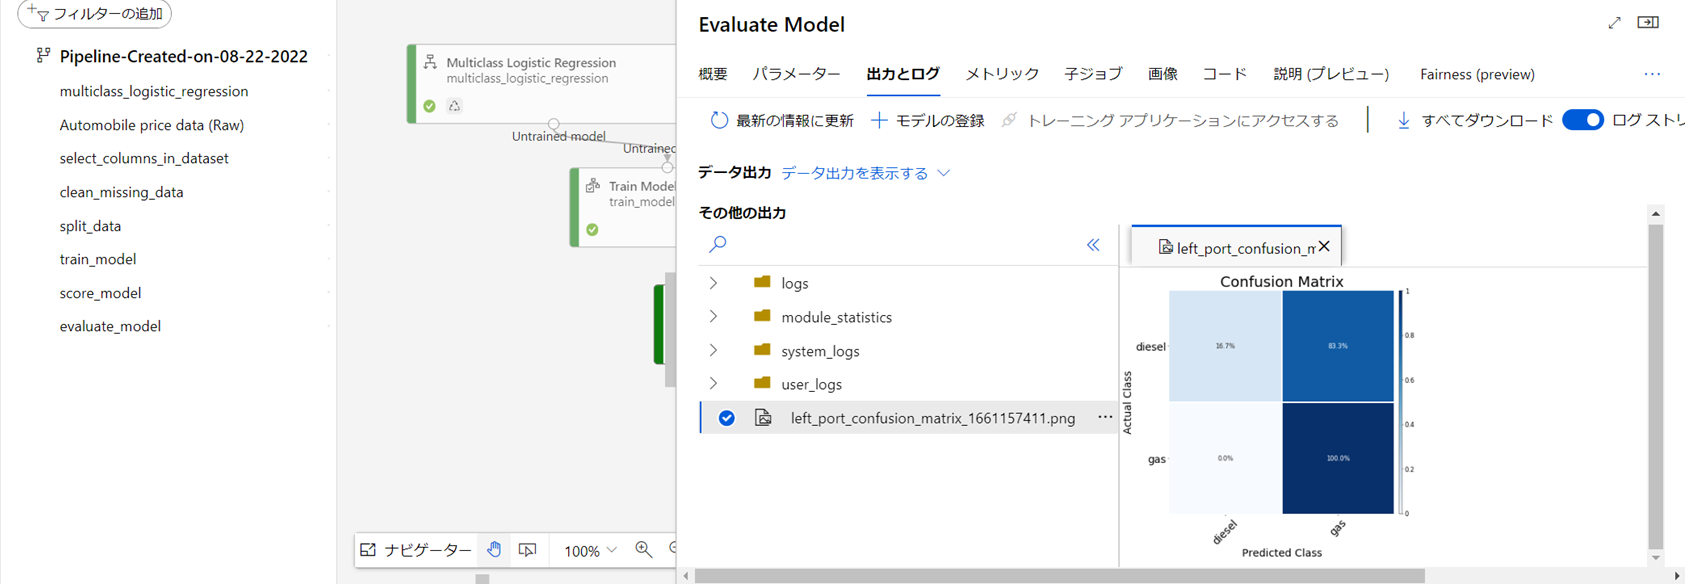Viewport: 1685px width, 584px height.
Task: Click the scroll right arrow of horizontal scrollbar
Action: tap(1676, 576)
